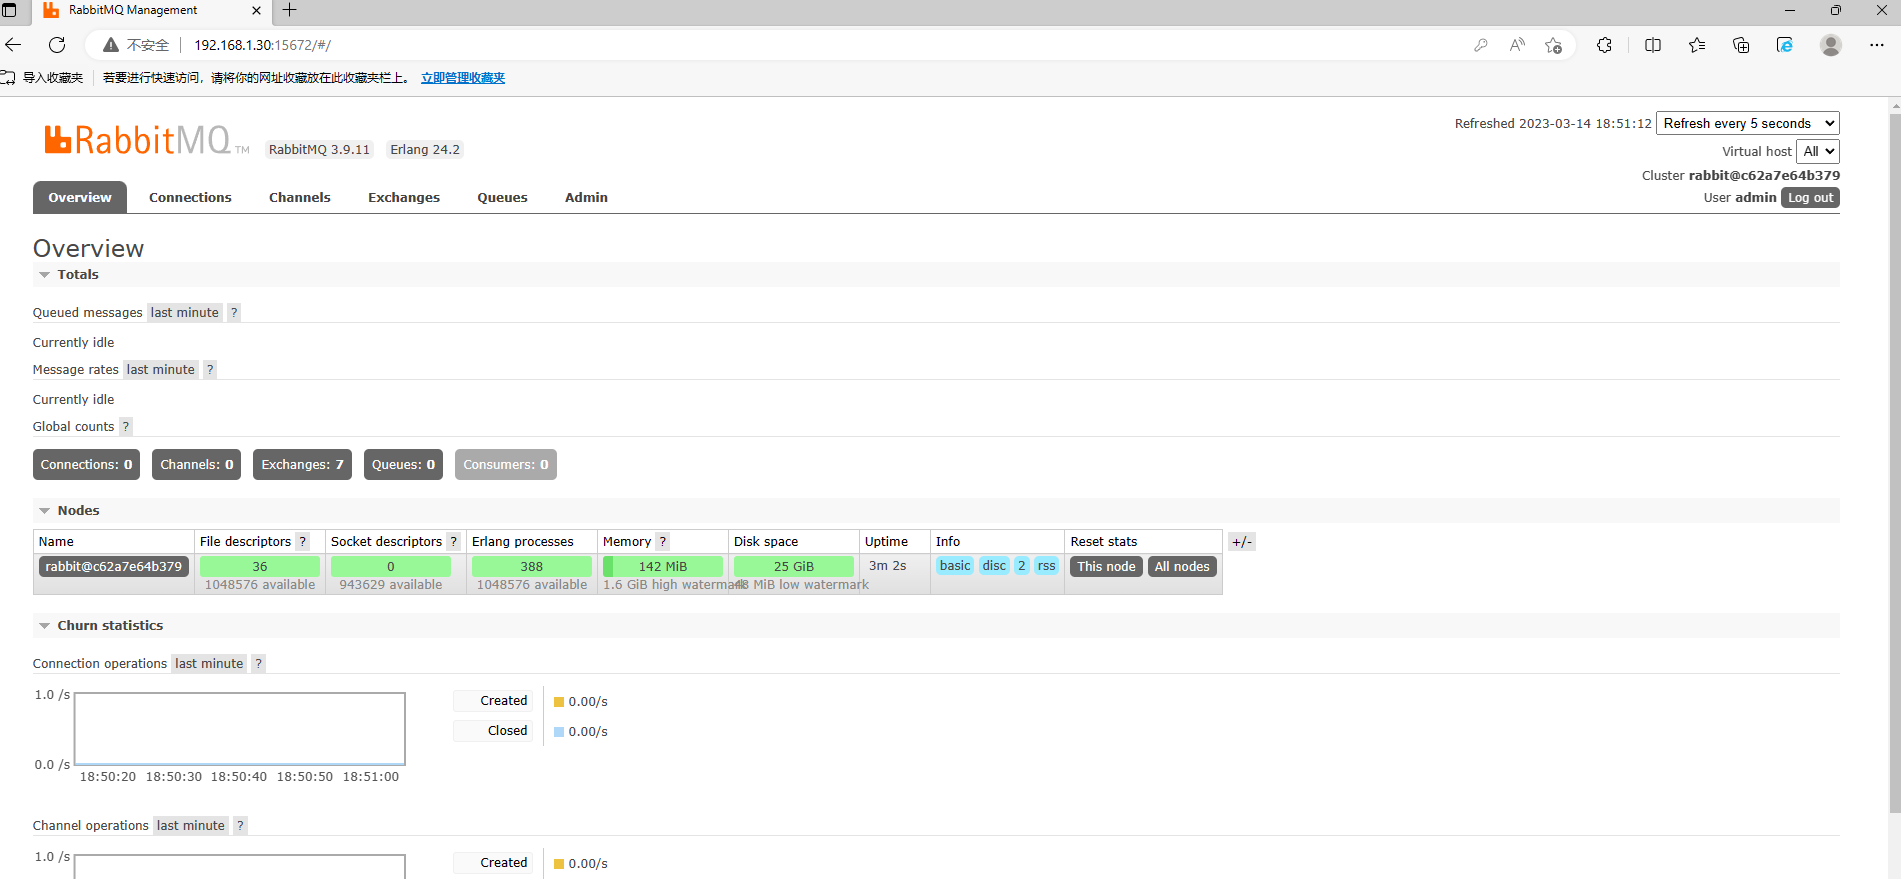
Task: Open a new browser tab
Action: tap(290, 10)
